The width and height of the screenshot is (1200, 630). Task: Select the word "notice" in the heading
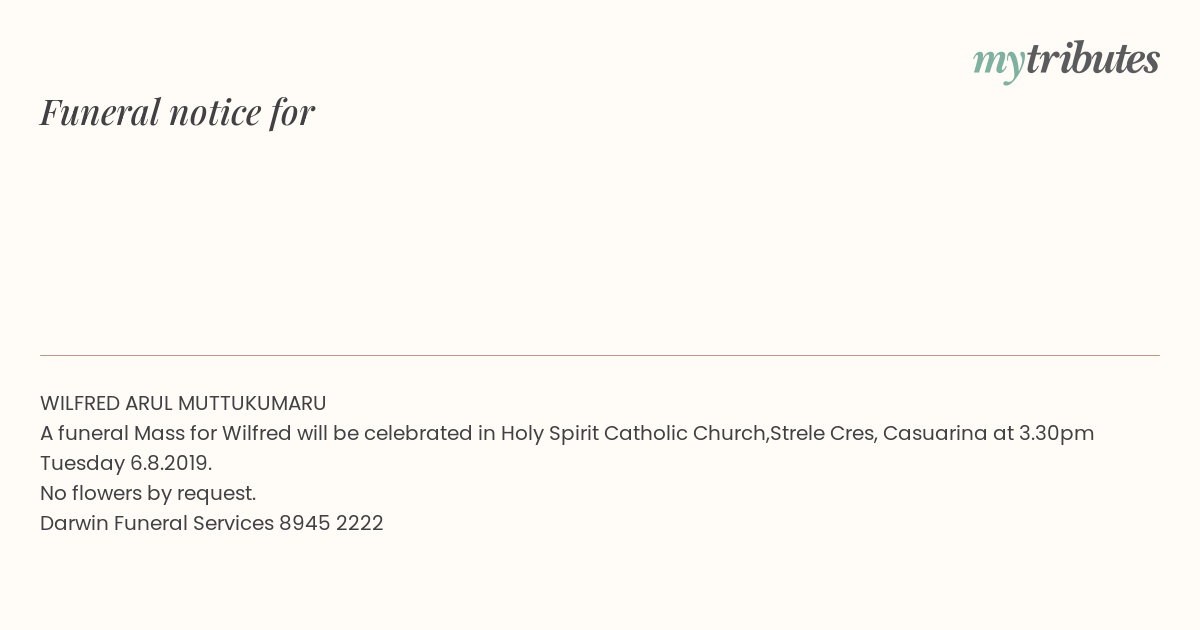[215, 113]
